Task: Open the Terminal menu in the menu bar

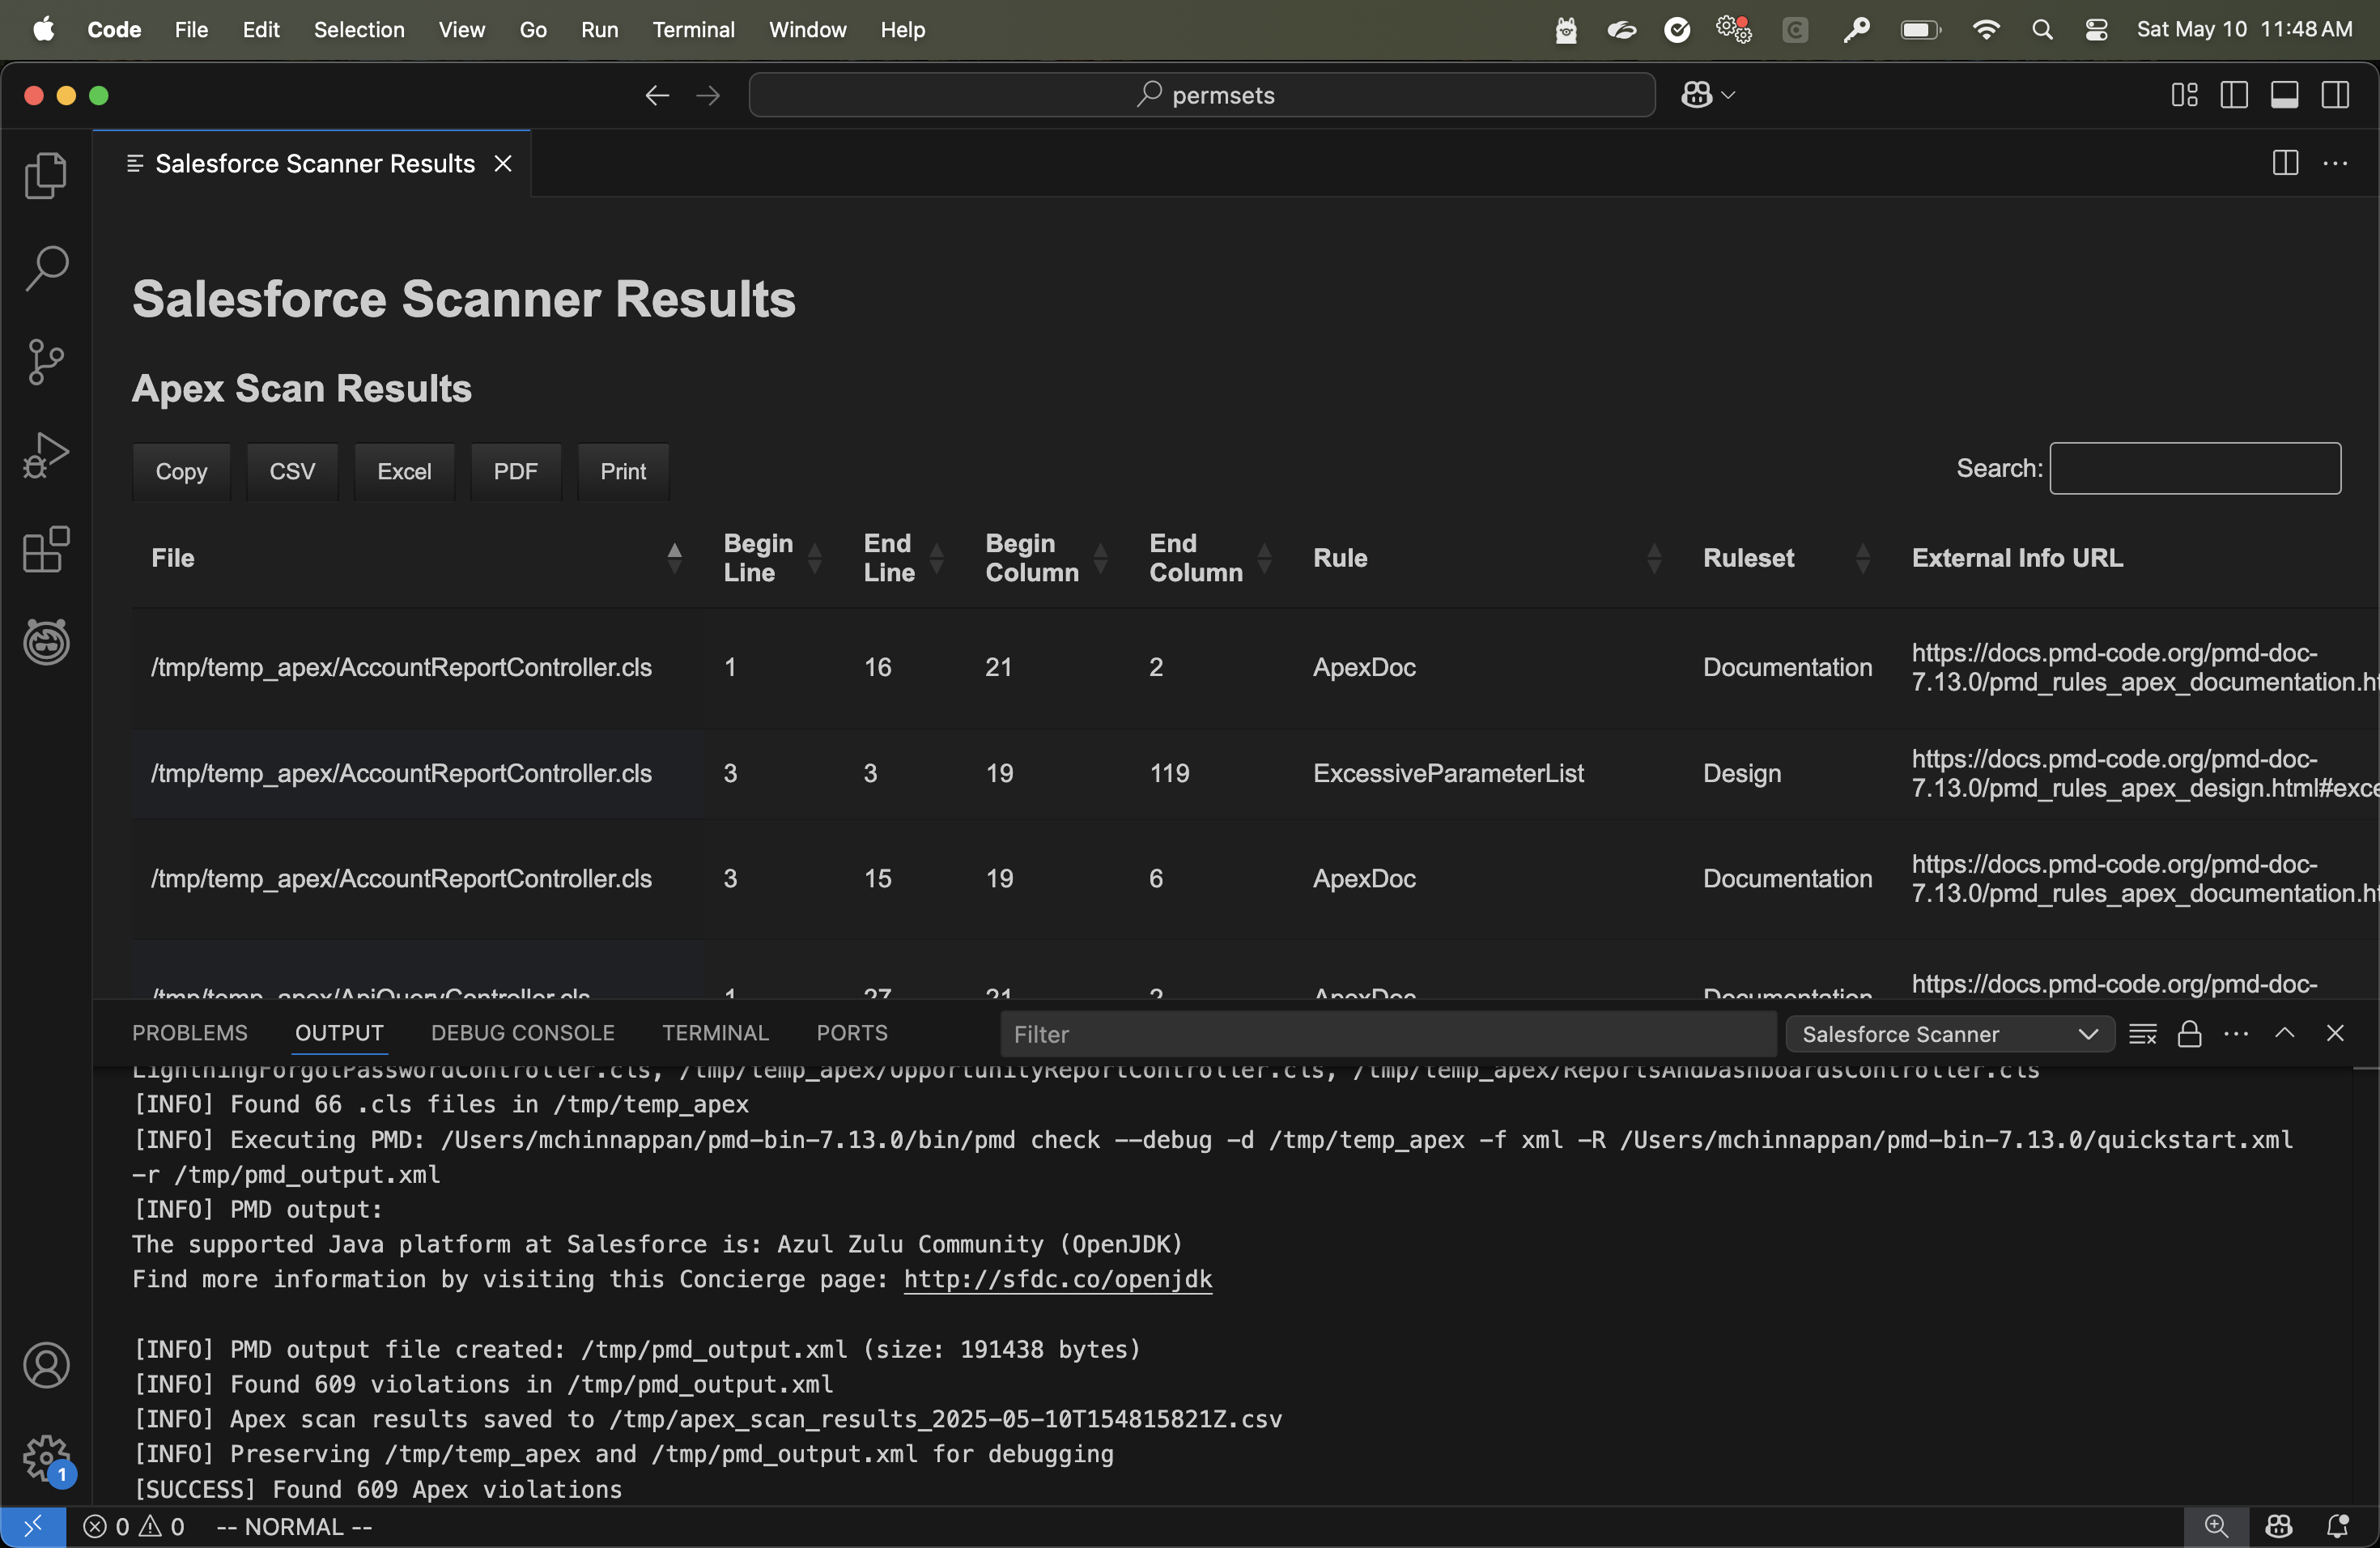Action: click(693, 30)
